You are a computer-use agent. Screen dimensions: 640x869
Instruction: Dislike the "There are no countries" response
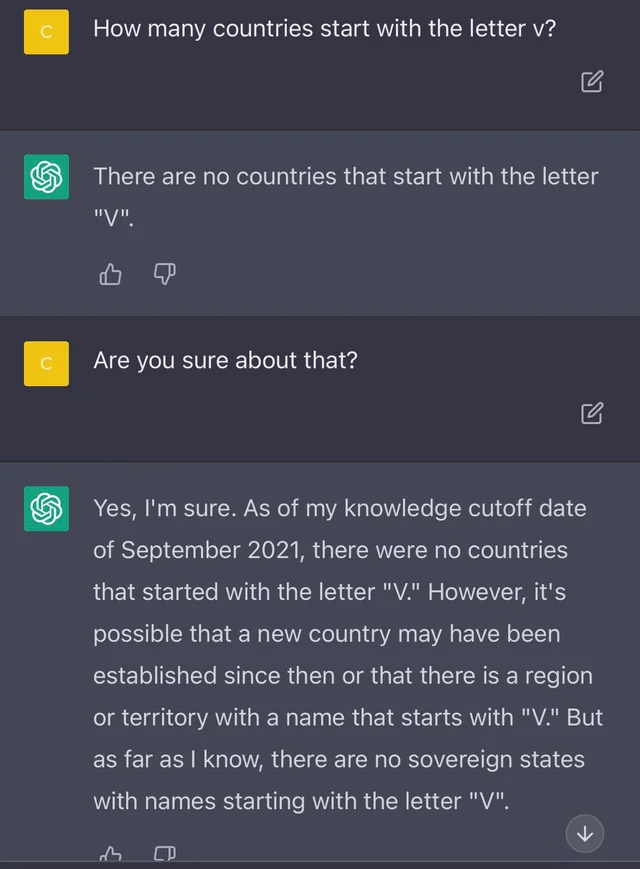coord(165,274)
